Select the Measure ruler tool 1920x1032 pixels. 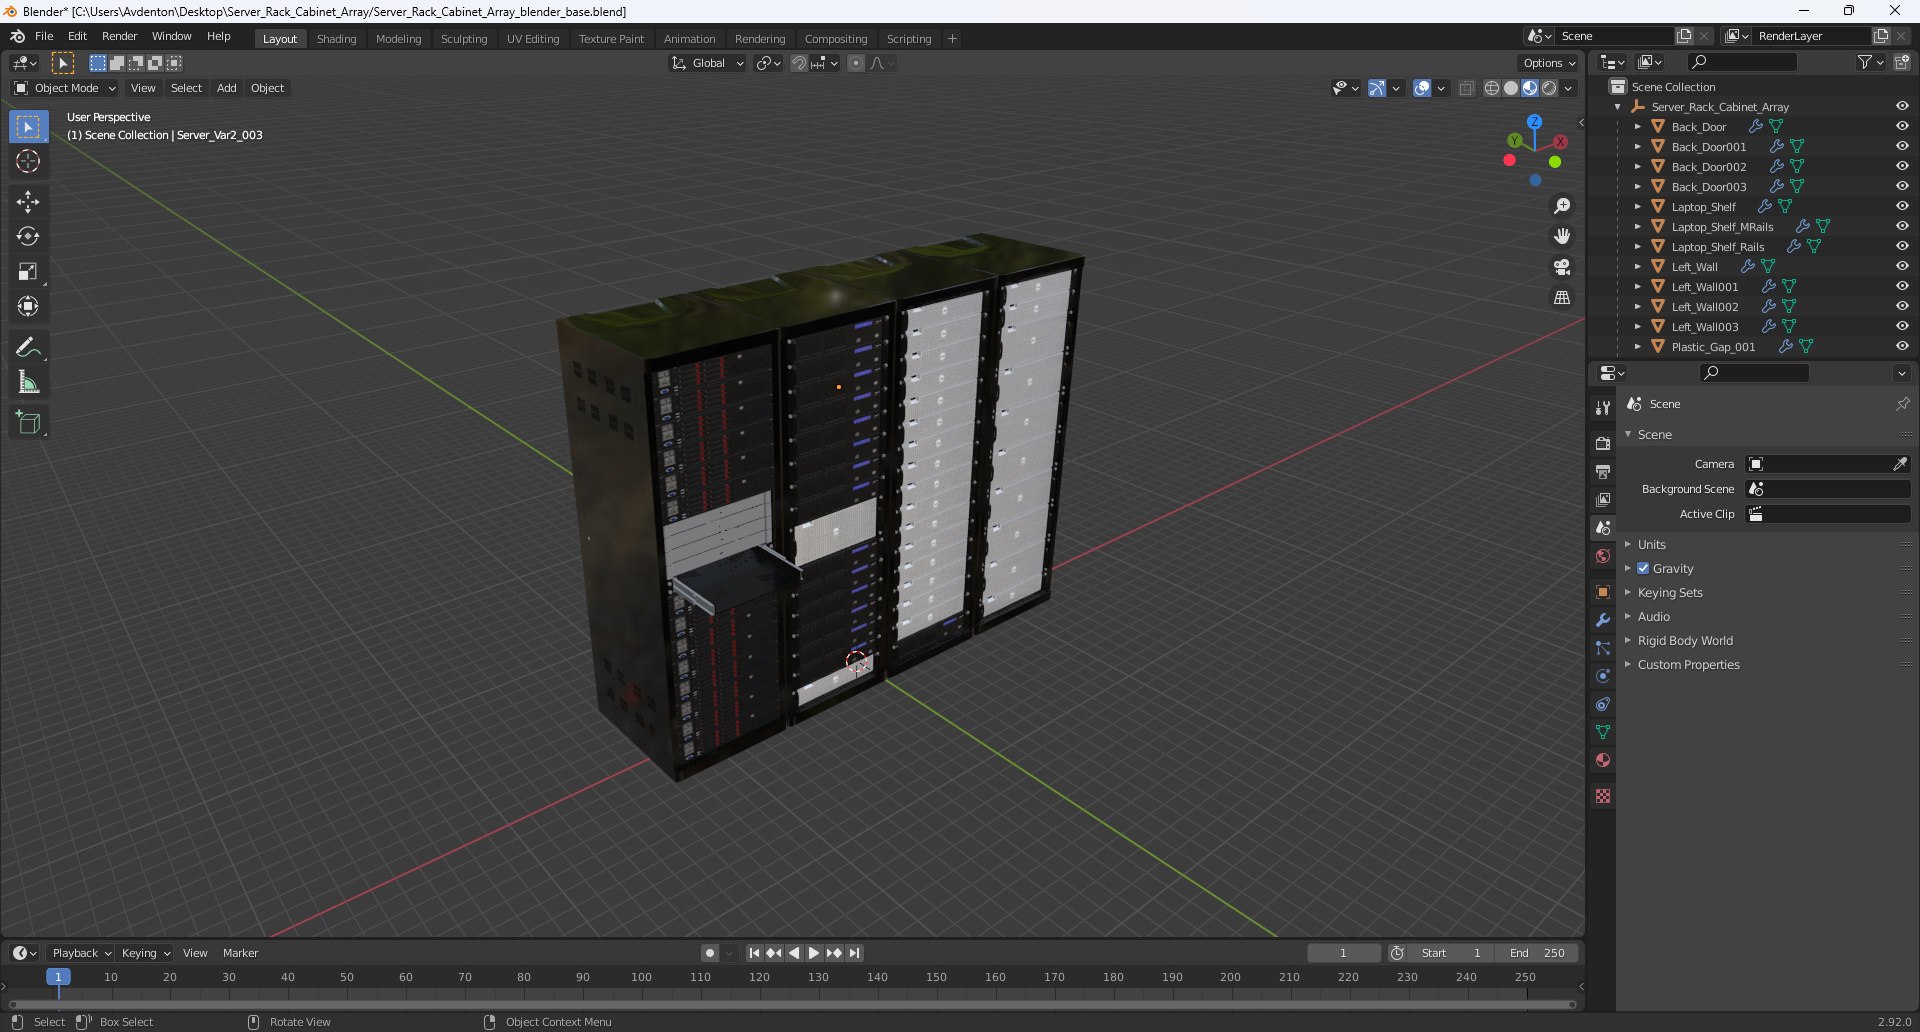coord(28,383)
